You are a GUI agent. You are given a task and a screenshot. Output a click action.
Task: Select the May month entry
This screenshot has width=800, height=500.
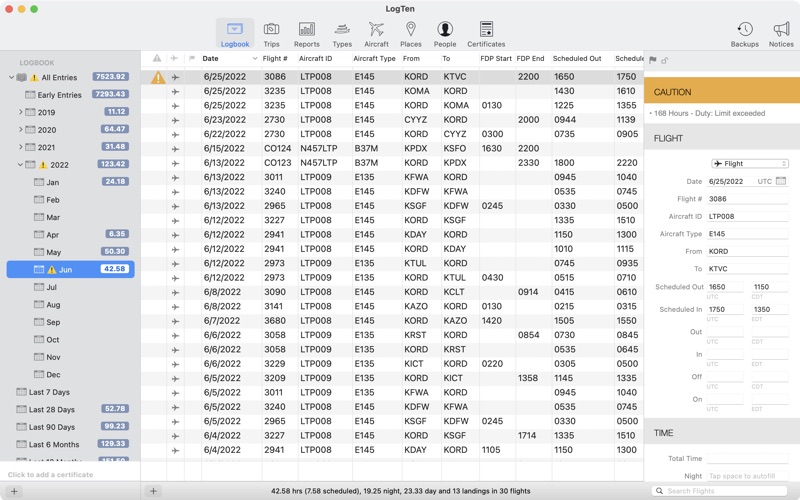pos(54,252)
